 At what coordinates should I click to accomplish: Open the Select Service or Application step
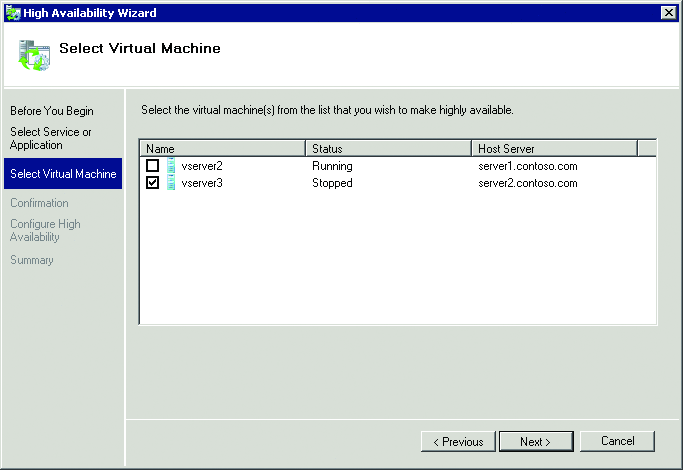[x=51, y=139]
